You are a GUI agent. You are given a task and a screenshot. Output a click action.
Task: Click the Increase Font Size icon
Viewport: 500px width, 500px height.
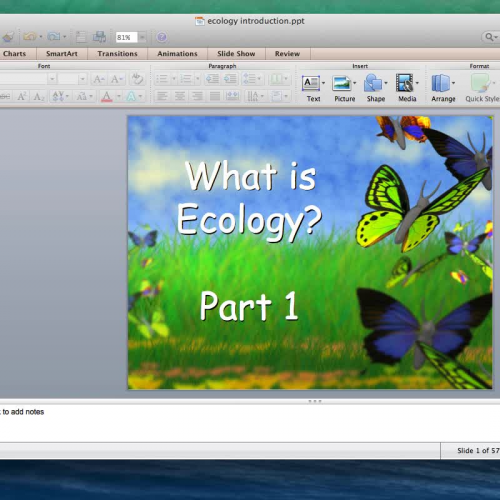click(x=99, y=79)
